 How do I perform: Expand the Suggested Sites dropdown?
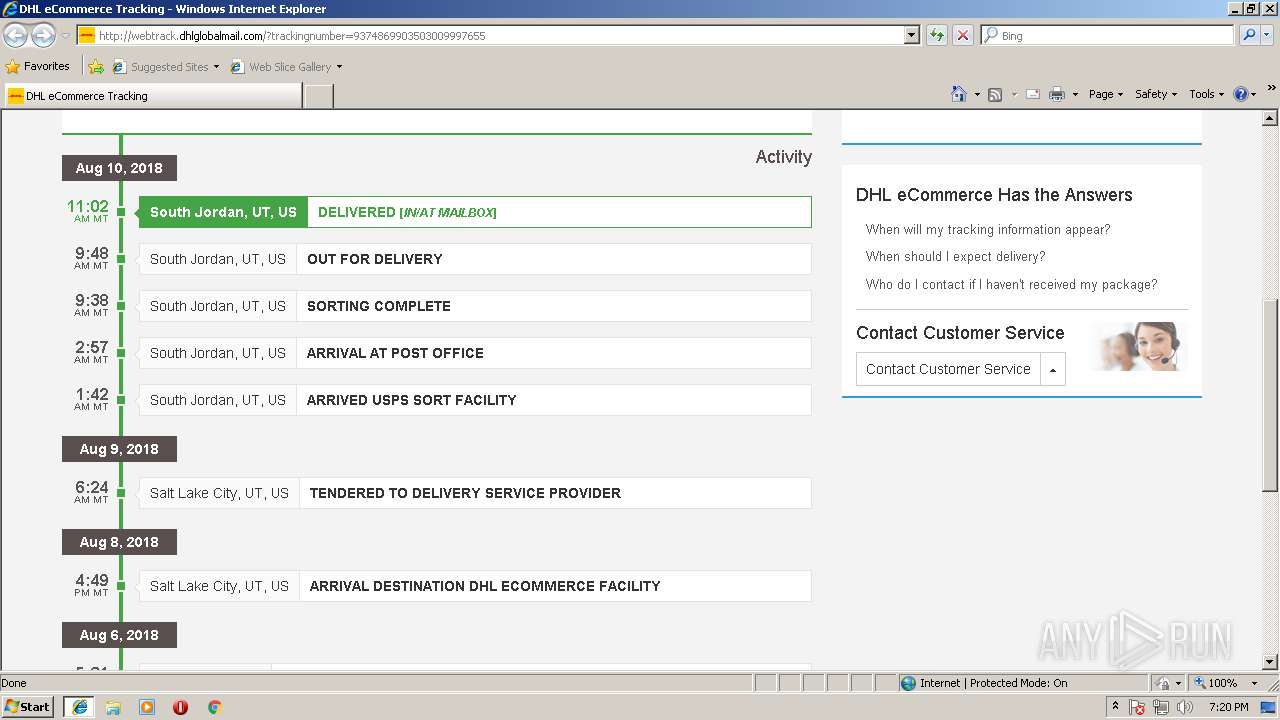coord(216,67)
